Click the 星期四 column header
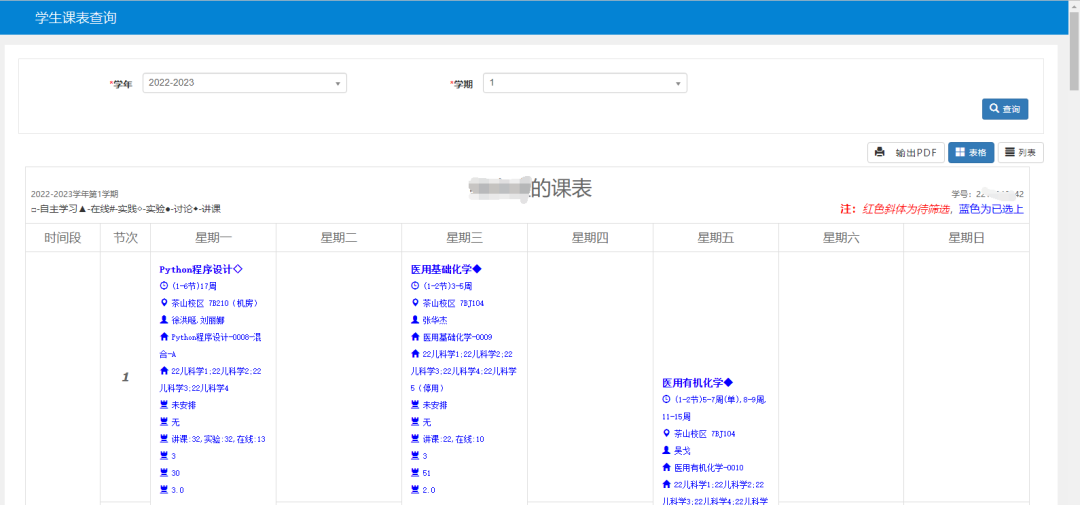The height and width of the screenshot is (505, 1080). 590,238
